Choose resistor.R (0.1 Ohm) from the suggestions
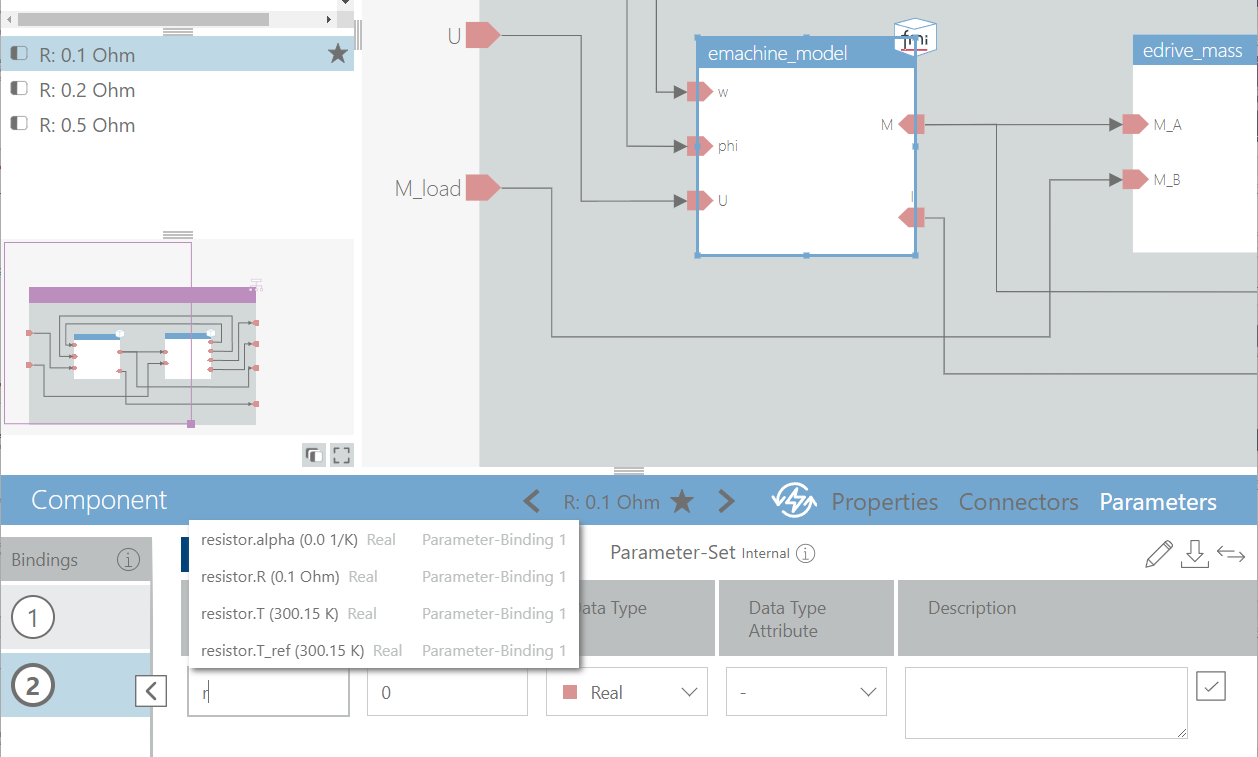This screenshot has width=1258, height=757. [270, 577]
